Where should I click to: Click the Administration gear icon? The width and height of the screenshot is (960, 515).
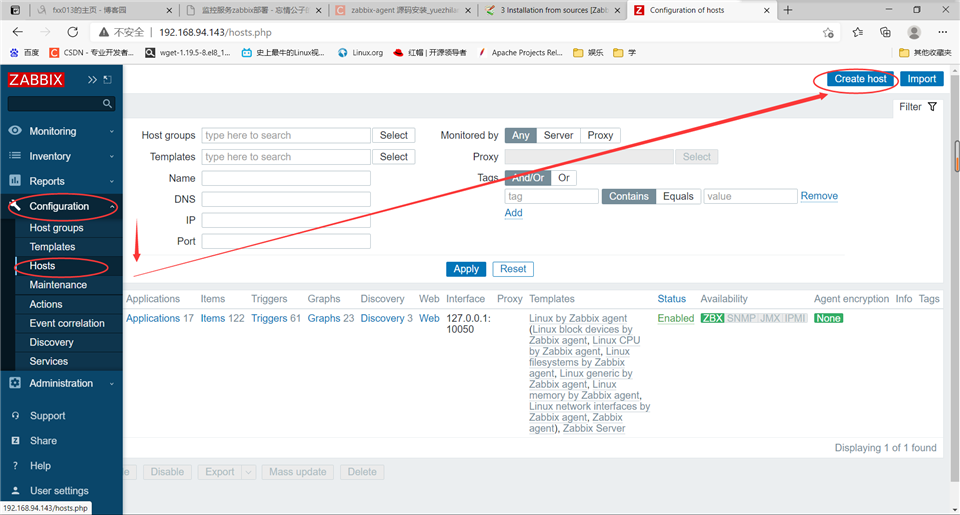(x=15, y=383)
